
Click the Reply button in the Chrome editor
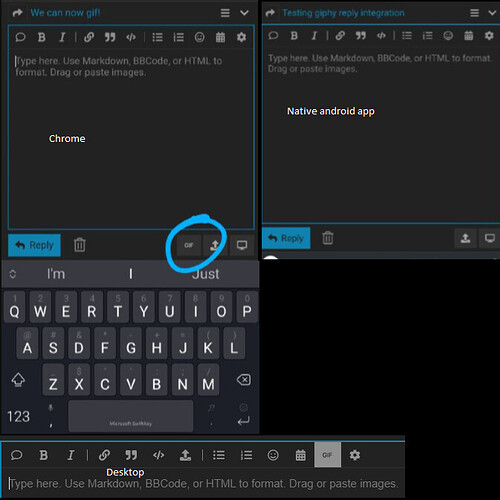pyautogui.click(x=34, y=245)
